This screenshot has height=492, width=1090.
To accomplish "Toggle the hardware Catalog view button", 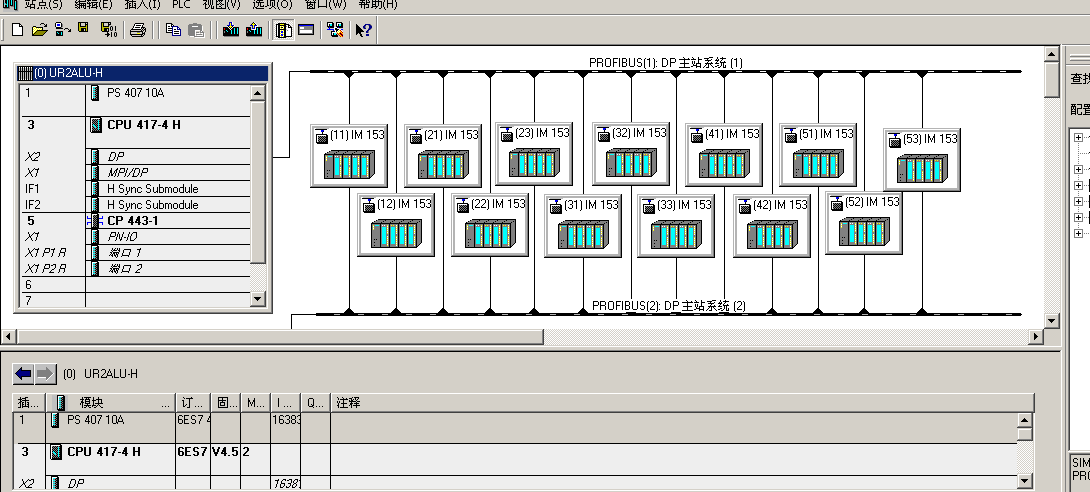I will coord(284,30).
